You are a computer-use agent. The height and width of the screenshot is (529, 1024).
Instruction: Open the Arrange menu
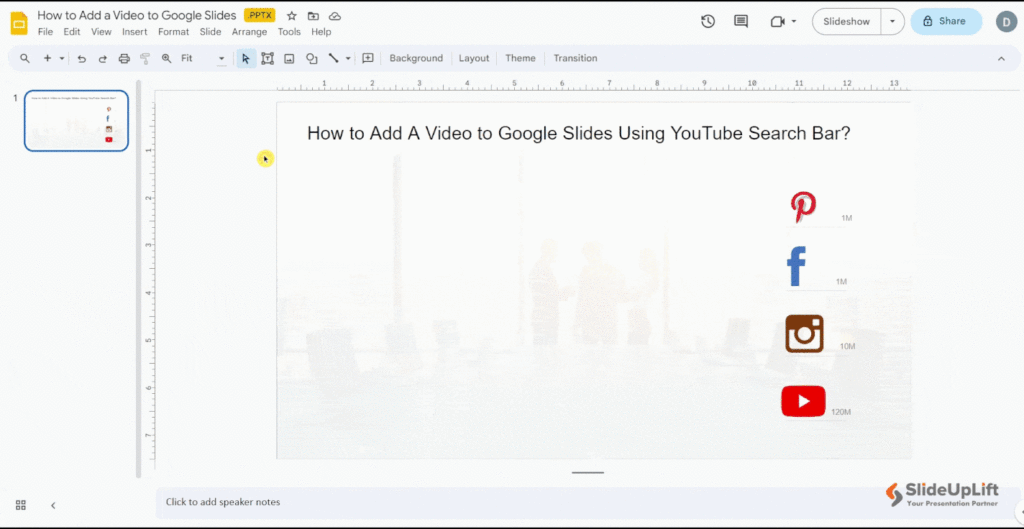click(x=249, y=31)
